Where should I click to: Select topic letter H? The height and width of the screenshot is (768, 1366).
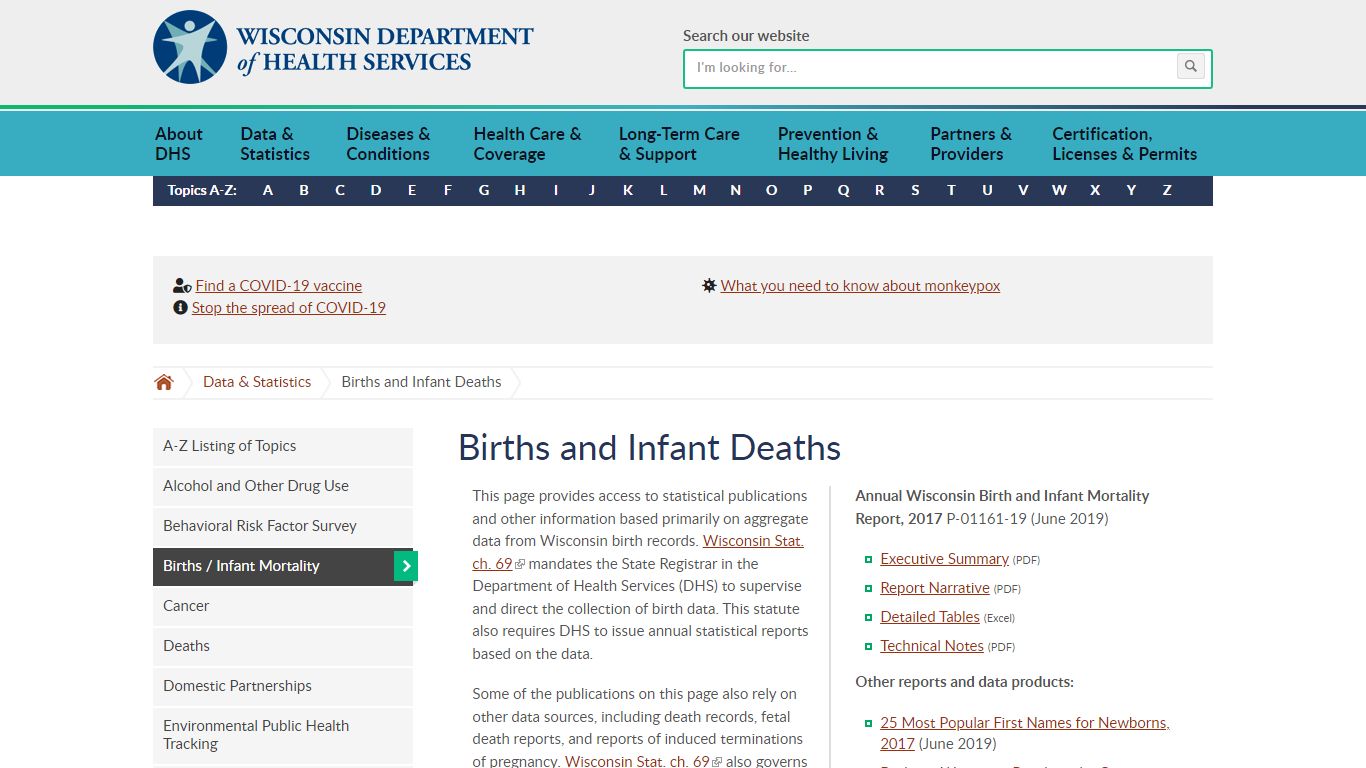click(x=520, y=190)
